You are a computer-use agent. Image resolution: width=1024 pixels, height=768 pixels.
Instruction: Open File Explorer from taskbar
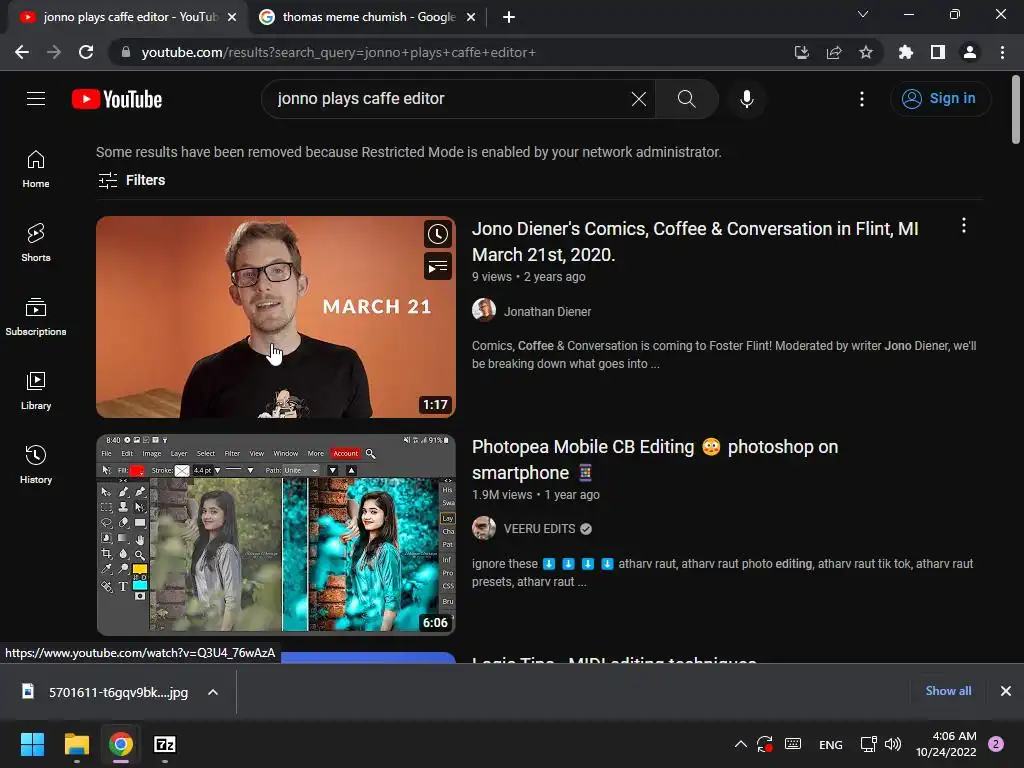coord(76,744)
